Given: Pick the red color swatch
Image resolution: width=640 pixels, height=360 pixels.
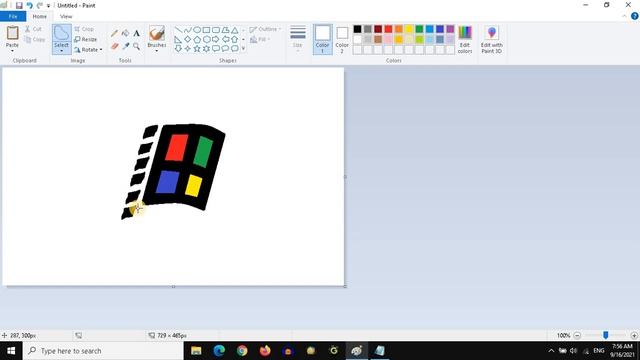Looking at the screenshot, I should [x=388, y=29].
